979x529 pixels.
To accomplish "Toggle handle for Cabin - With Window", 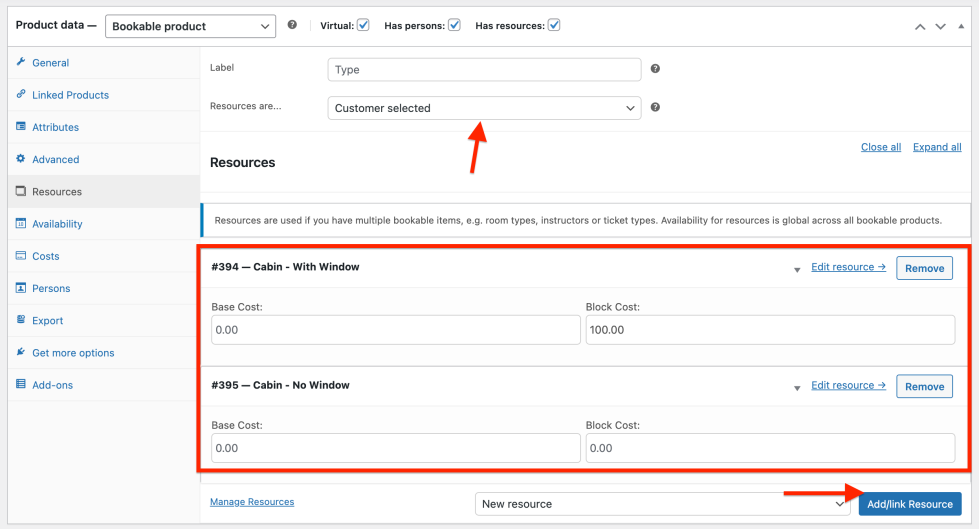I will (797, 269).
